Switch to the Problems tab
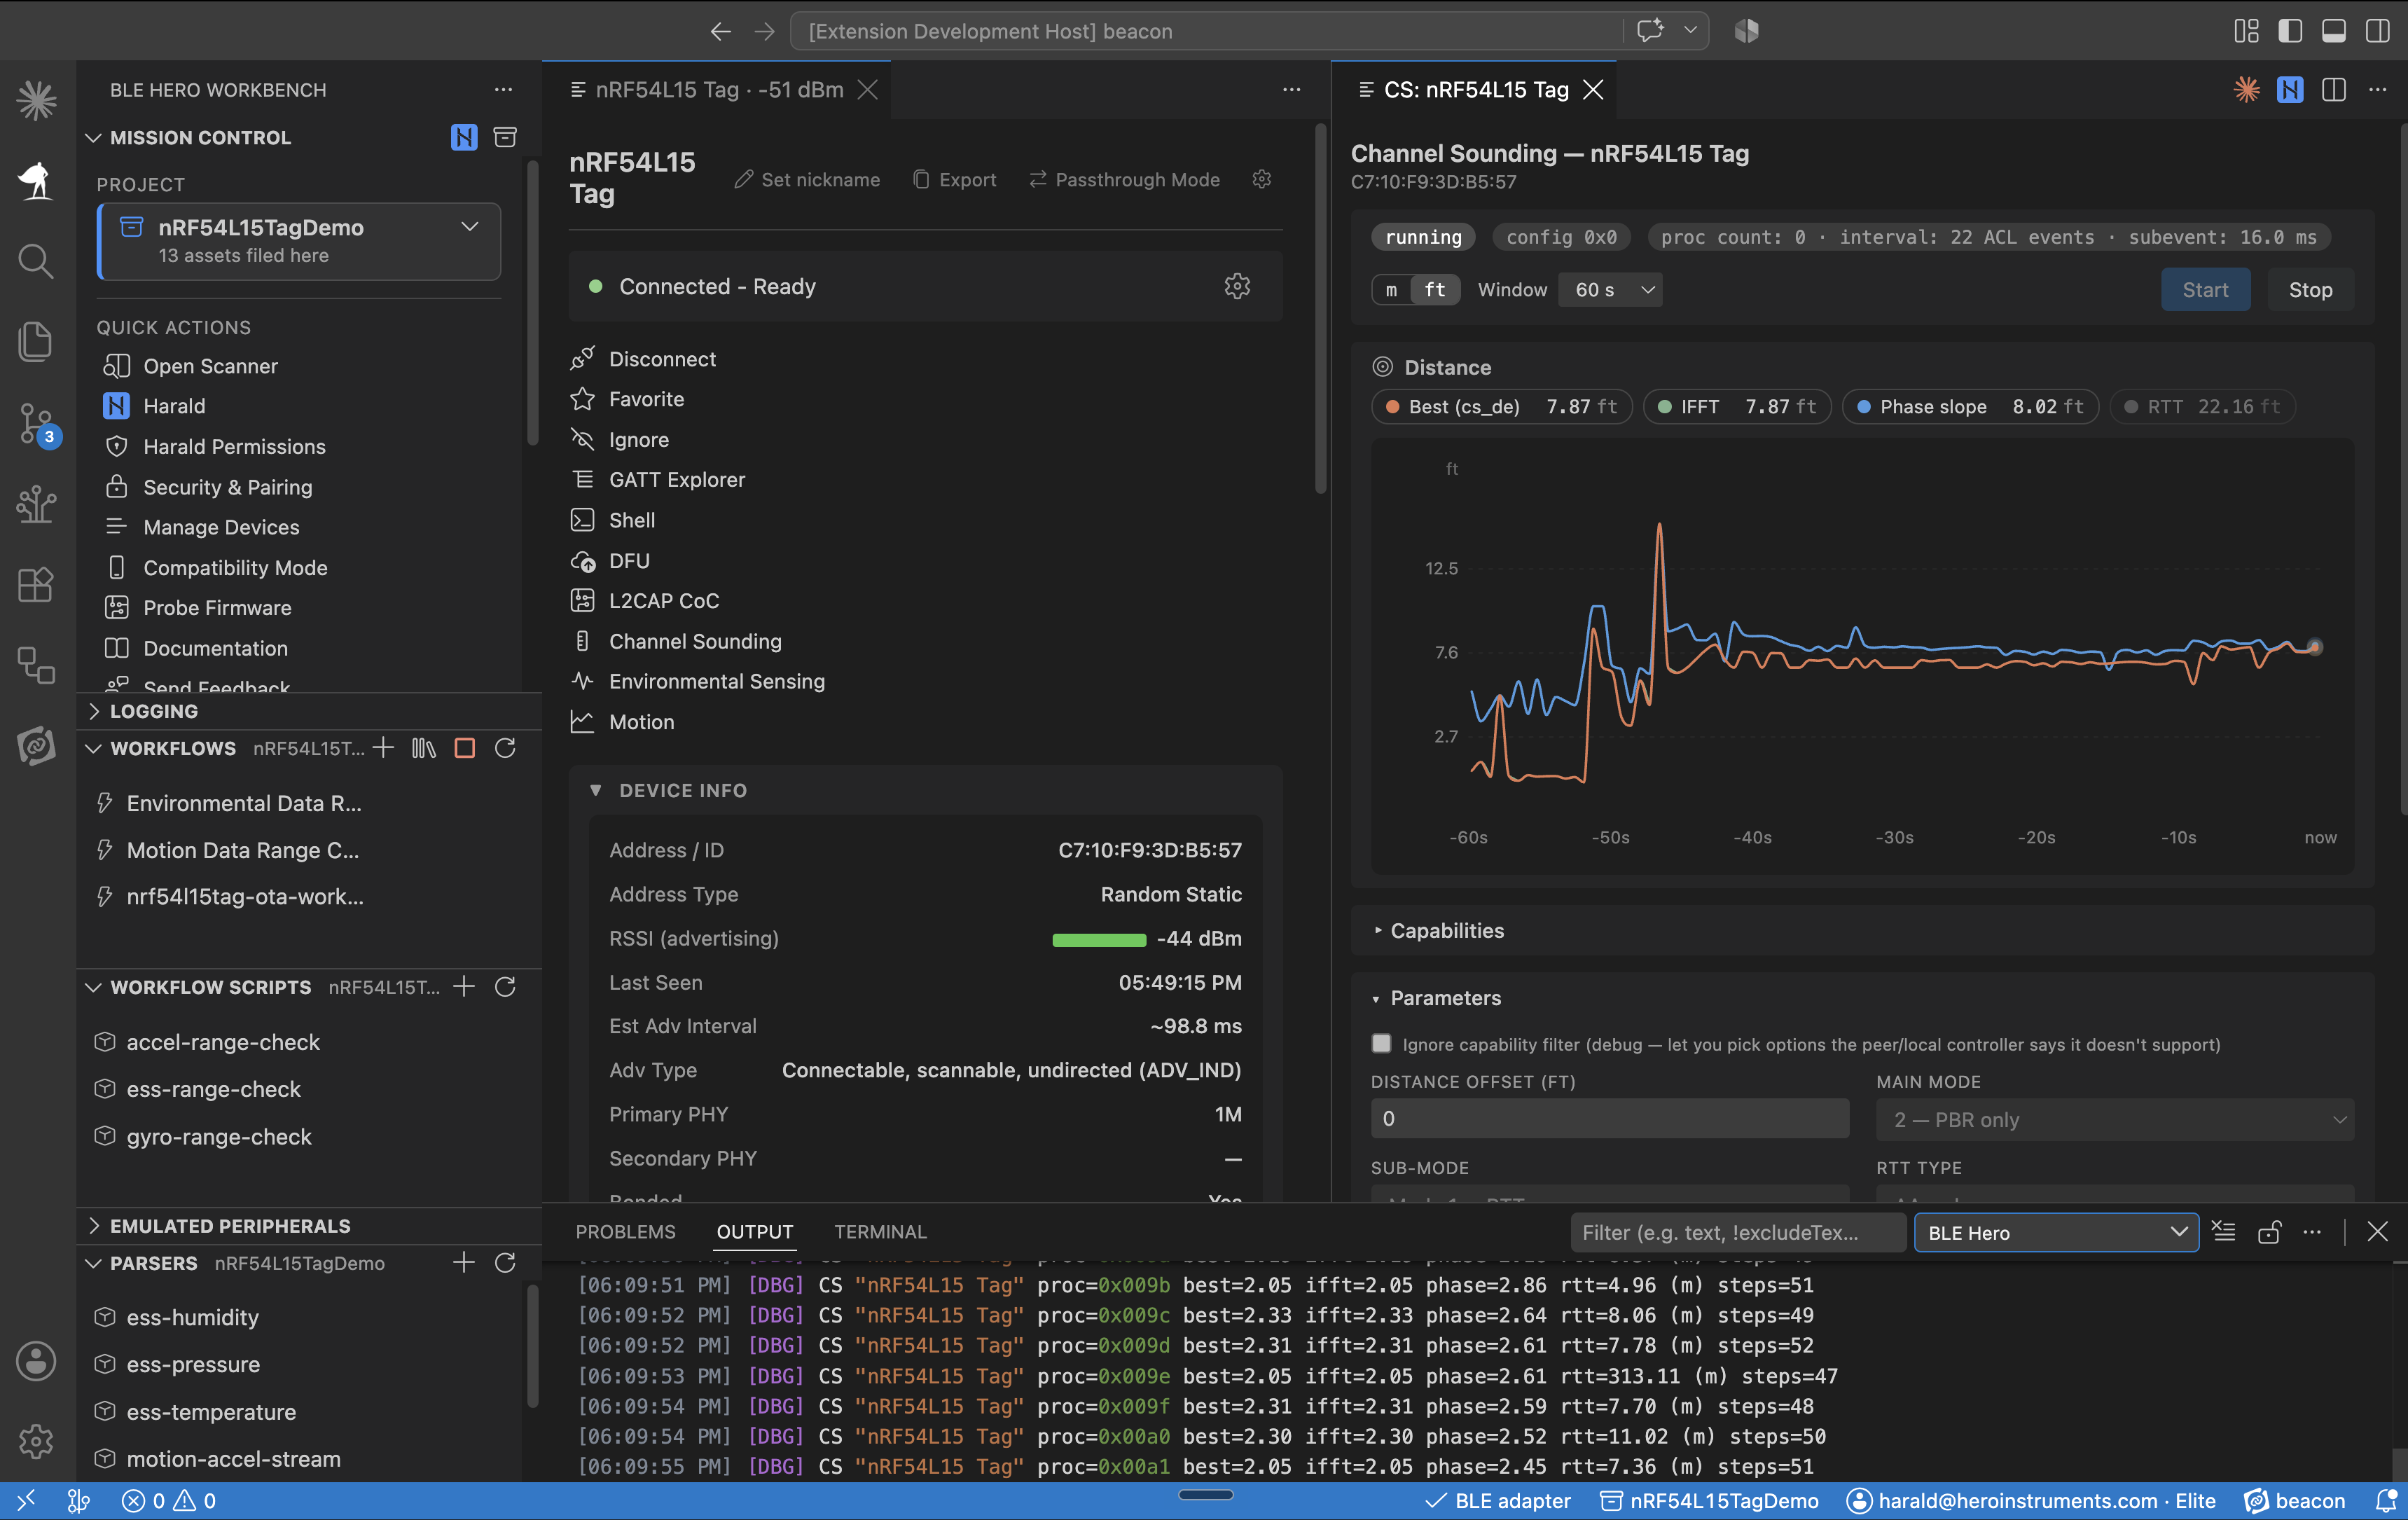Image resolution: width=2408 pixels, height=1520 pixels. click(x=625, y=1232)
